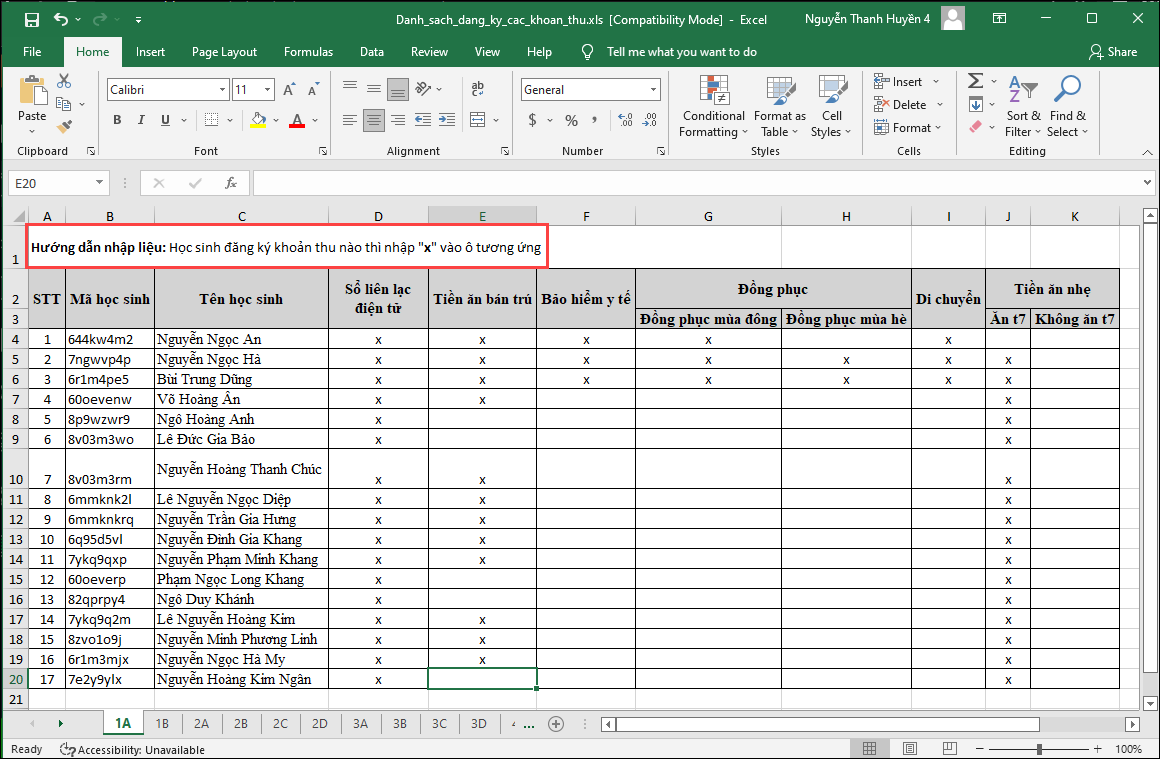Screen dimensions: 1160x759
Task: Open the font color red swatch
Action: pyautogui.click(x=296, y=120)
